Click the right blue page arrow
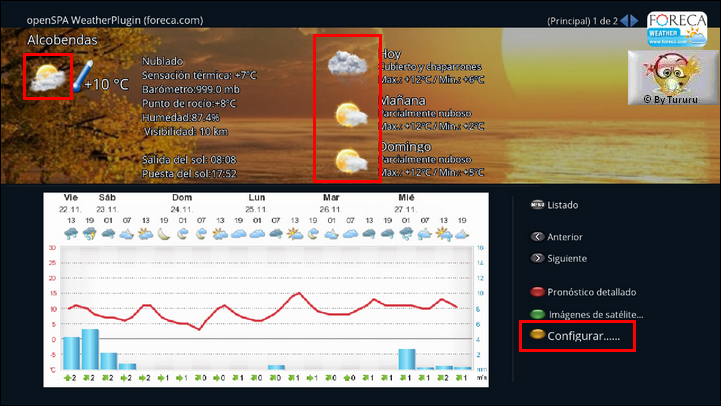Screen dimensions: 721x406 pos(634,21)
